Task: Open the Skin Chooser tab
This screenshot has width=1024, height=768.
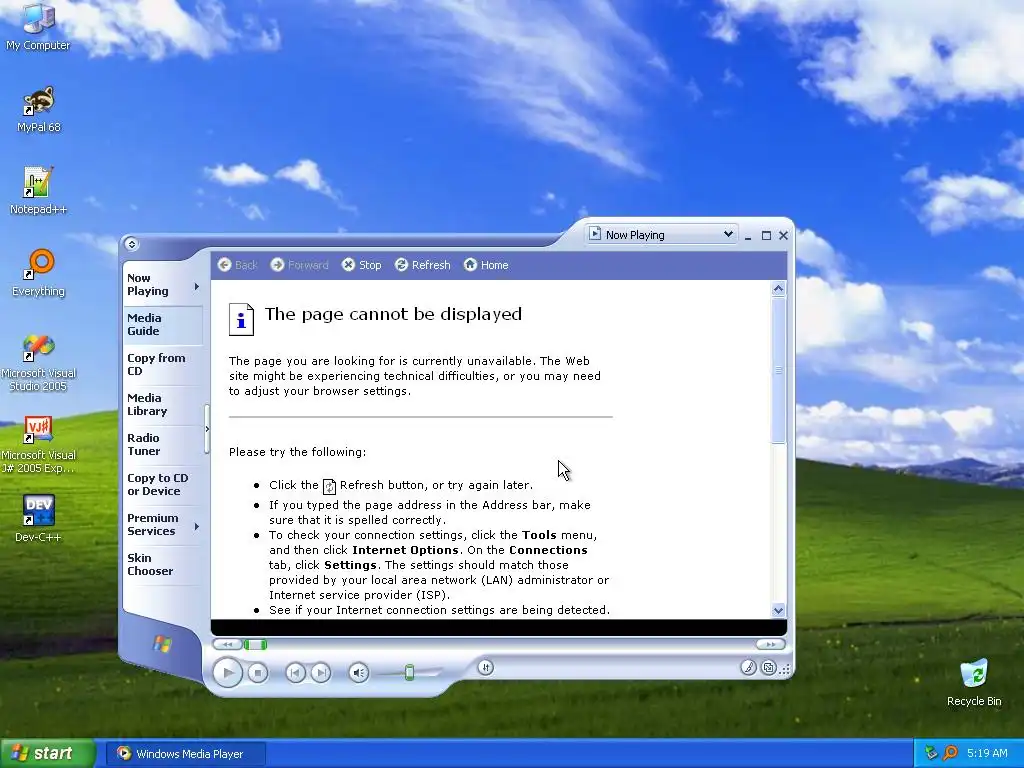Action: 163,564
